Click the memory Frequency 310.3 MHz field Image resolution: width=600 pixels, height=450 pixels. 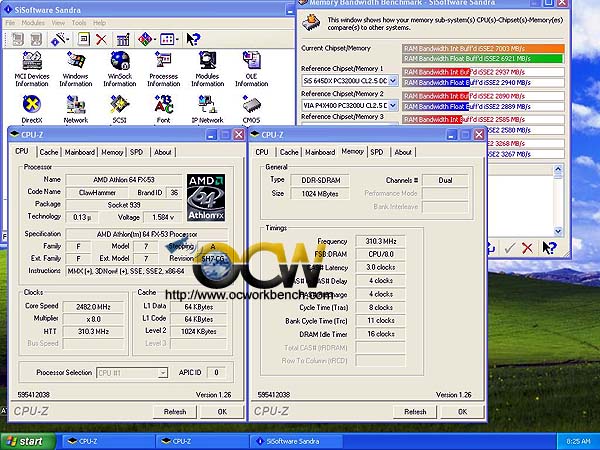(x=380, y=241)
